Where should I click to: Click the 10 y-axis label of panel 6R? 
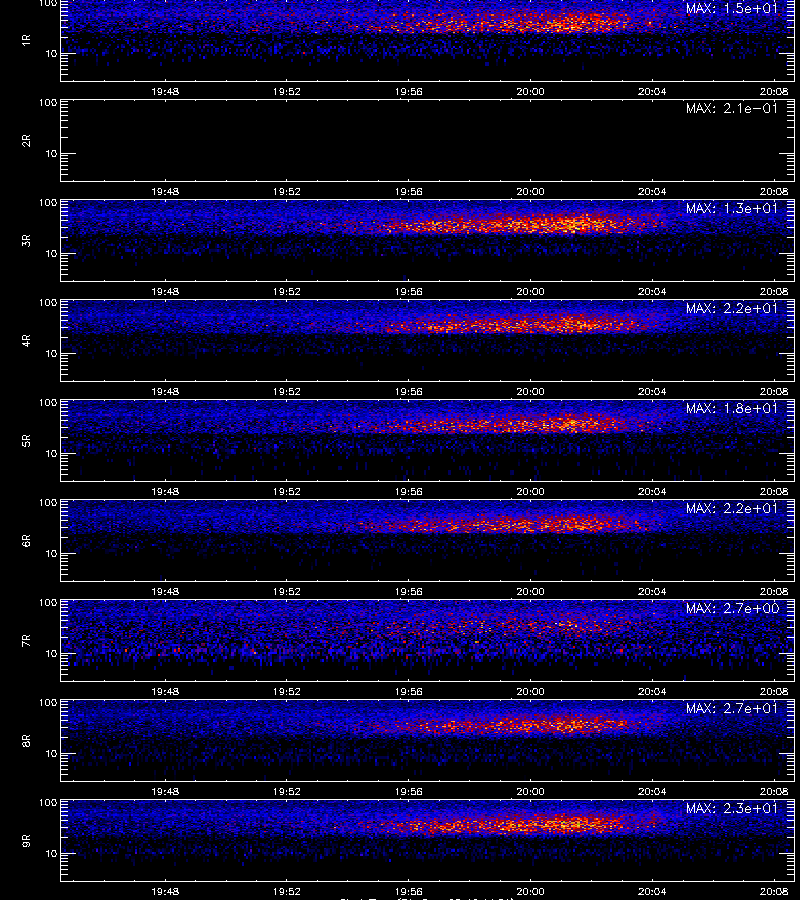click(x=51, y=553)
